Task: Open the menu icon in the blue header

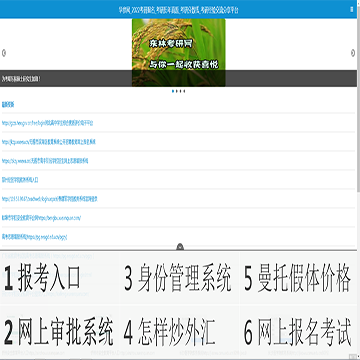Action: [352, 10]
